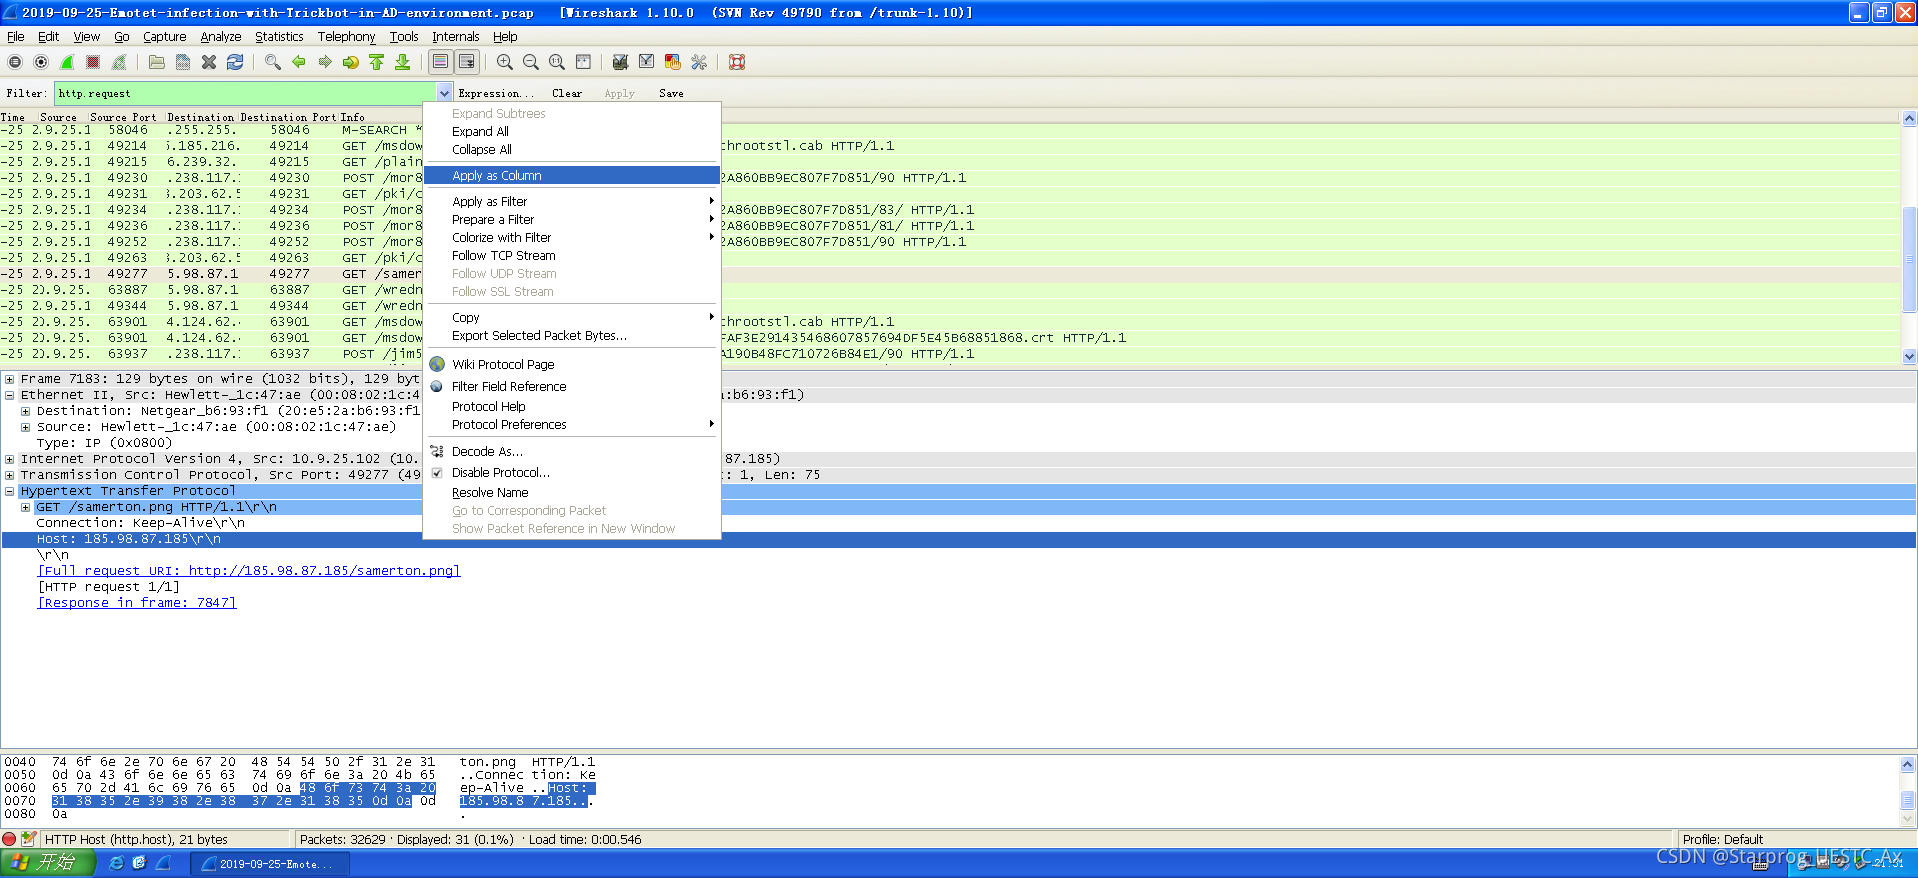Open Wiki Protocol Page entry
The width and height of the screenshot is (1918, 878).
(x=571, y=365)
